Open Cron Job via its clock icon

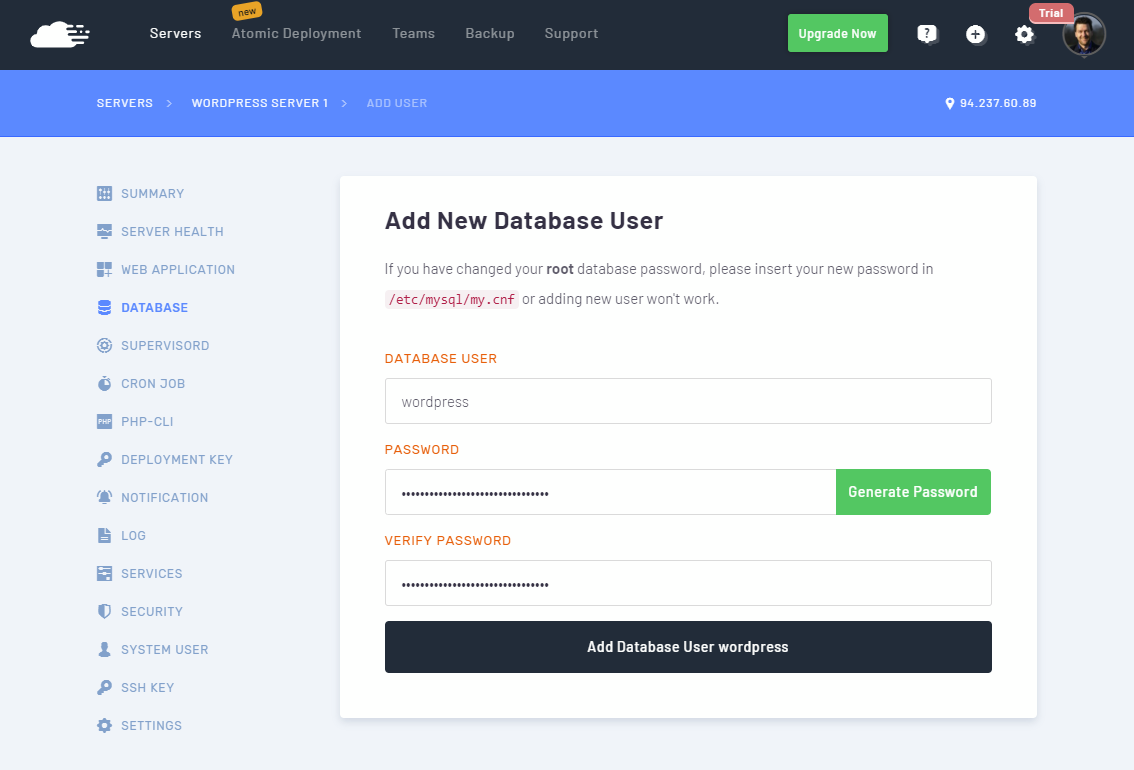(x=104, y=383)
